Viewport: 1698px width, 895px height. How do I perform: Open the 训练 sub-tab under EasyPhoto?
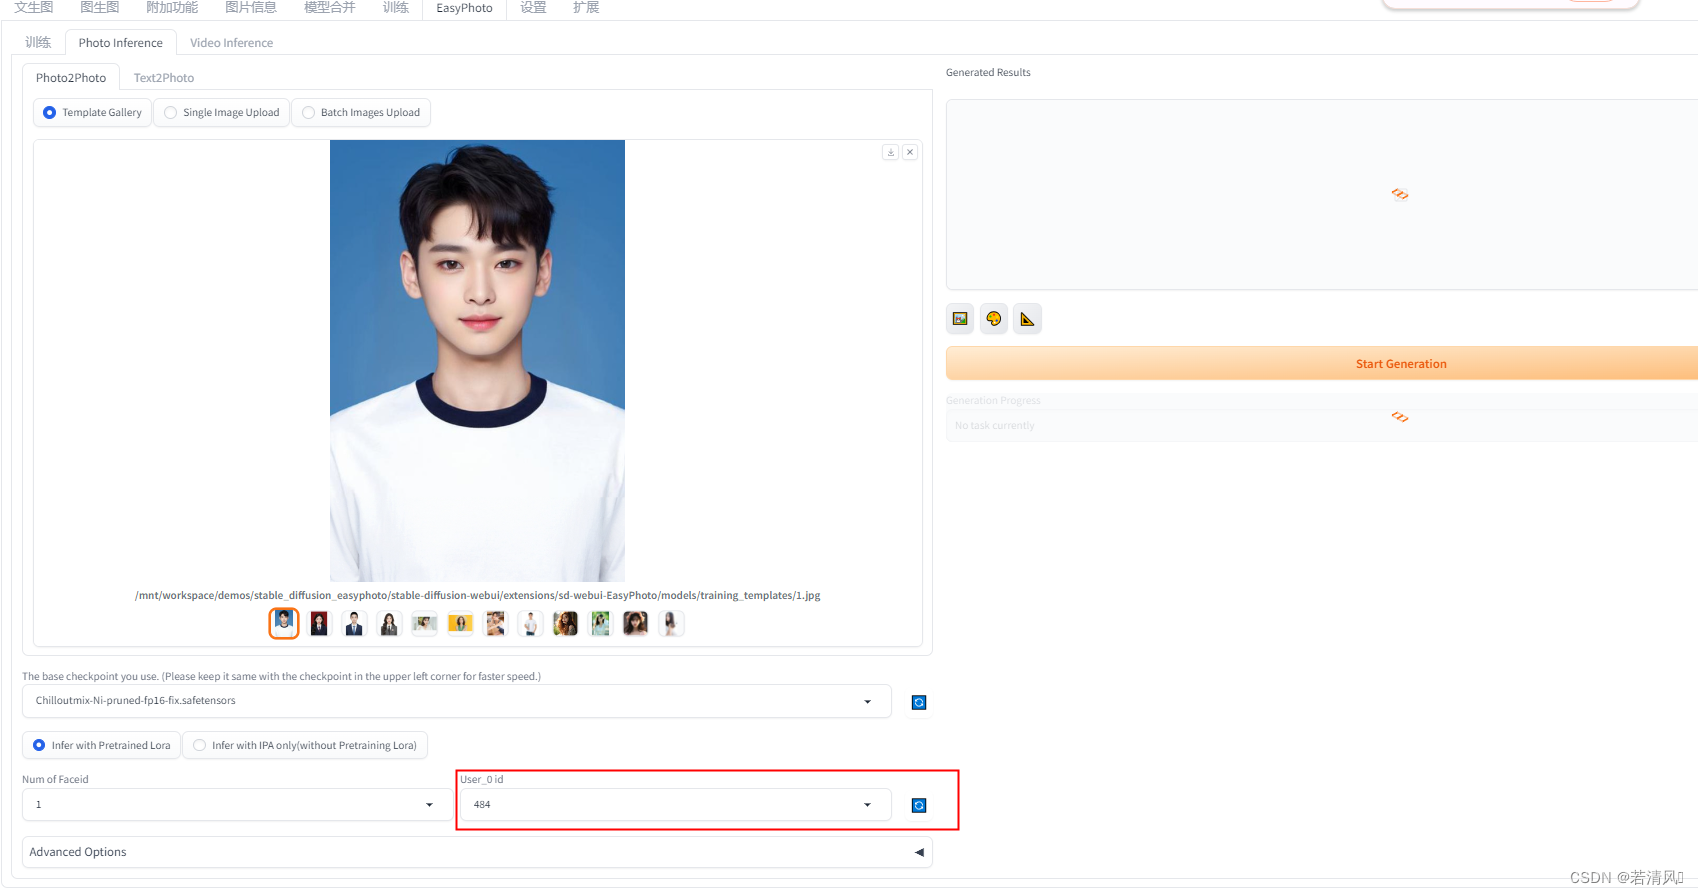click(x=38, y=43)
